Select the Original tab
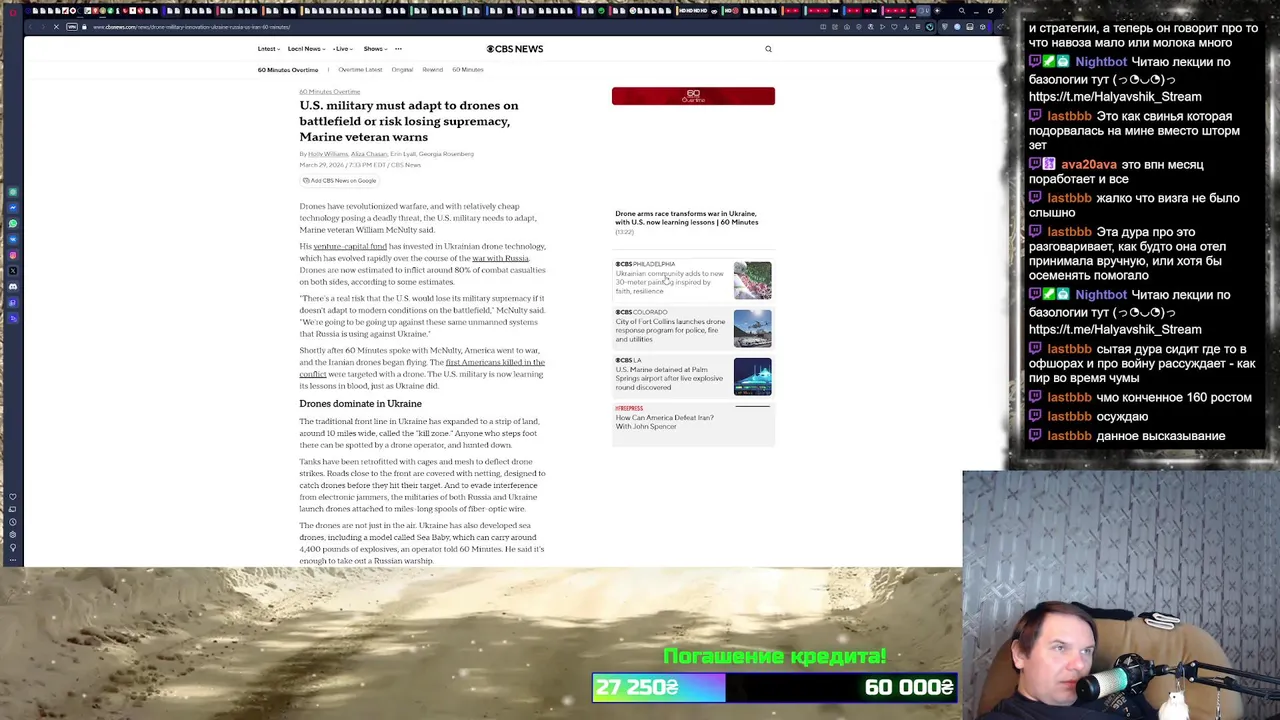1280x720 pixels. [402, 70]
